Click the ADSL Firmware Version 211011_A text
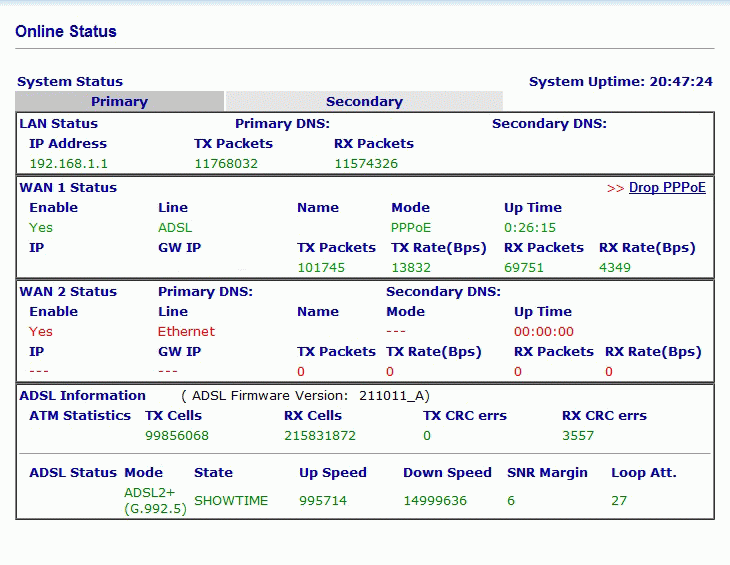 [x=305, y=396]
